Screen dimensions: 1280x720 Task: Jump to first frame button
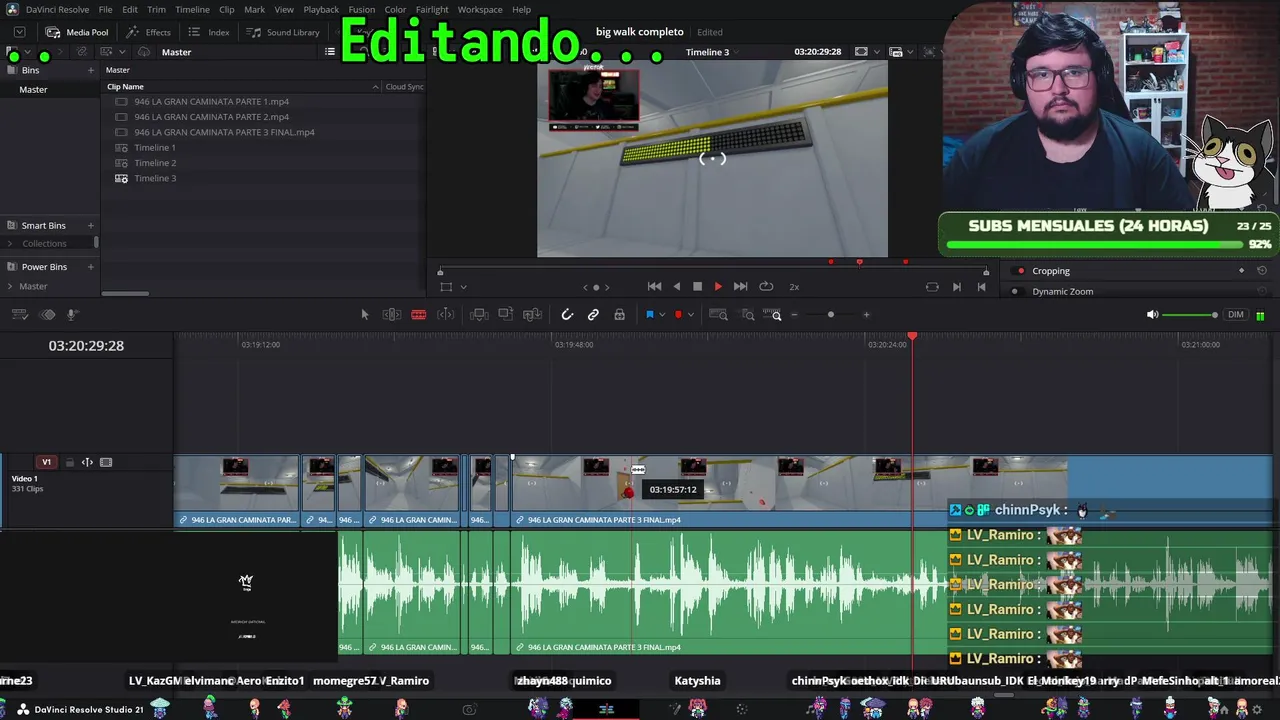(654, 287)
